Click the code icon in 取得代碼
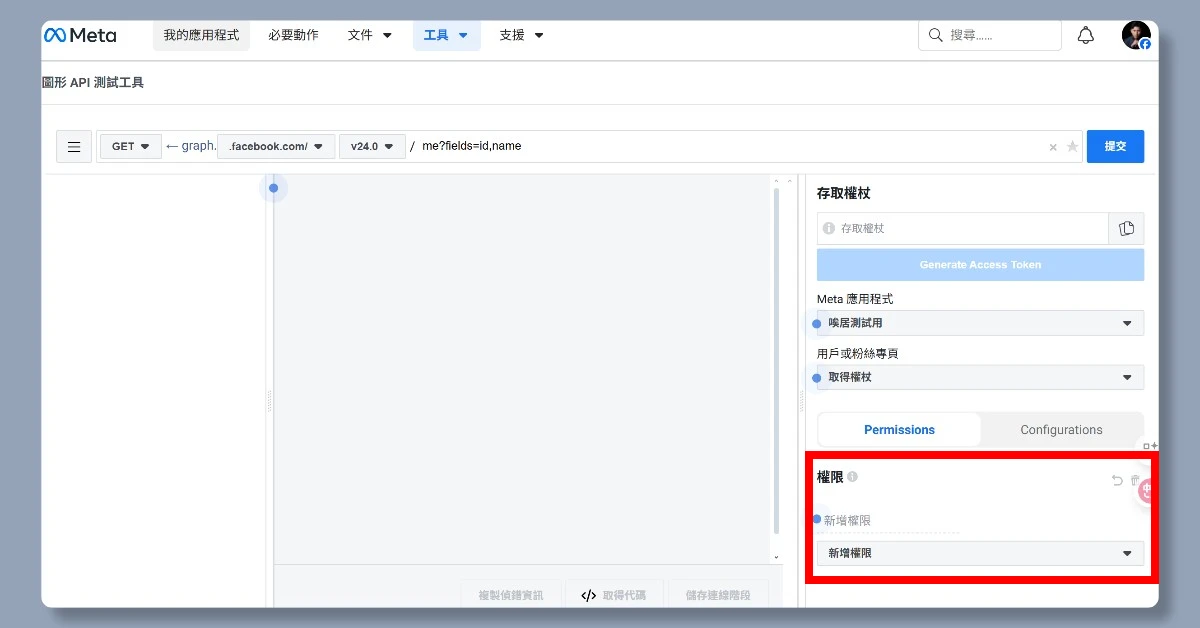 pos(588,595)
